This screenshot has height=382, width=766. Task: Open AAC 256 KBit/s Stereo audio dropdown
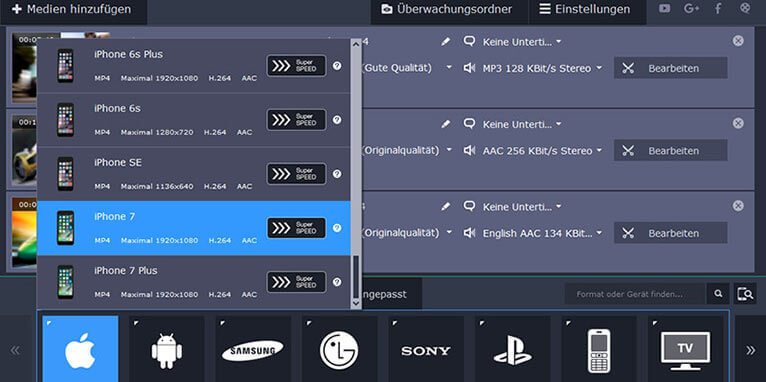[542, 151]
